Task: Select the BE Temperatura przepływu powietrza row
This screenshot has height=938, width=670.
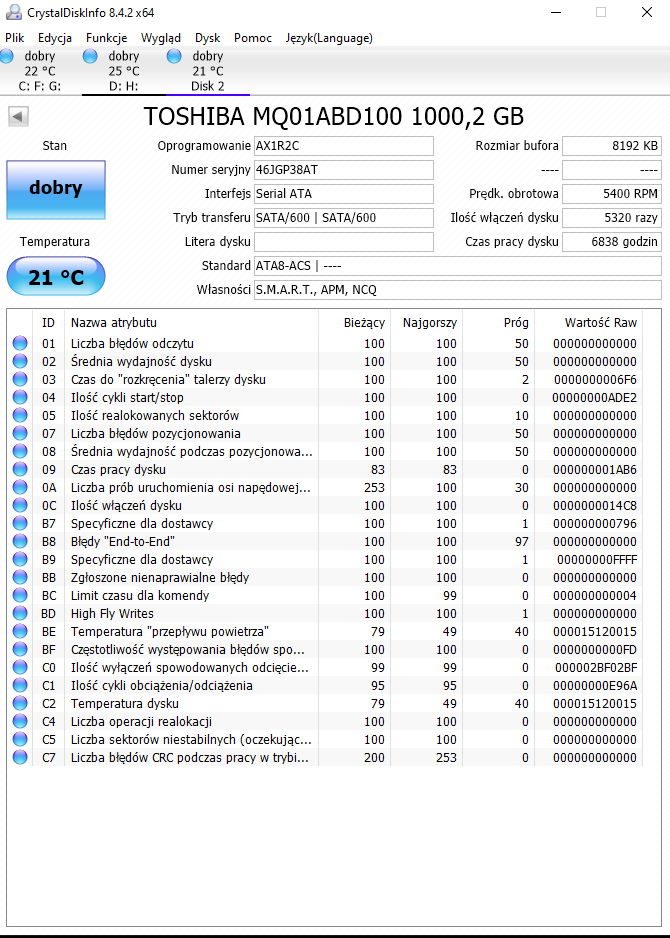Action: (x=325, y=631)
